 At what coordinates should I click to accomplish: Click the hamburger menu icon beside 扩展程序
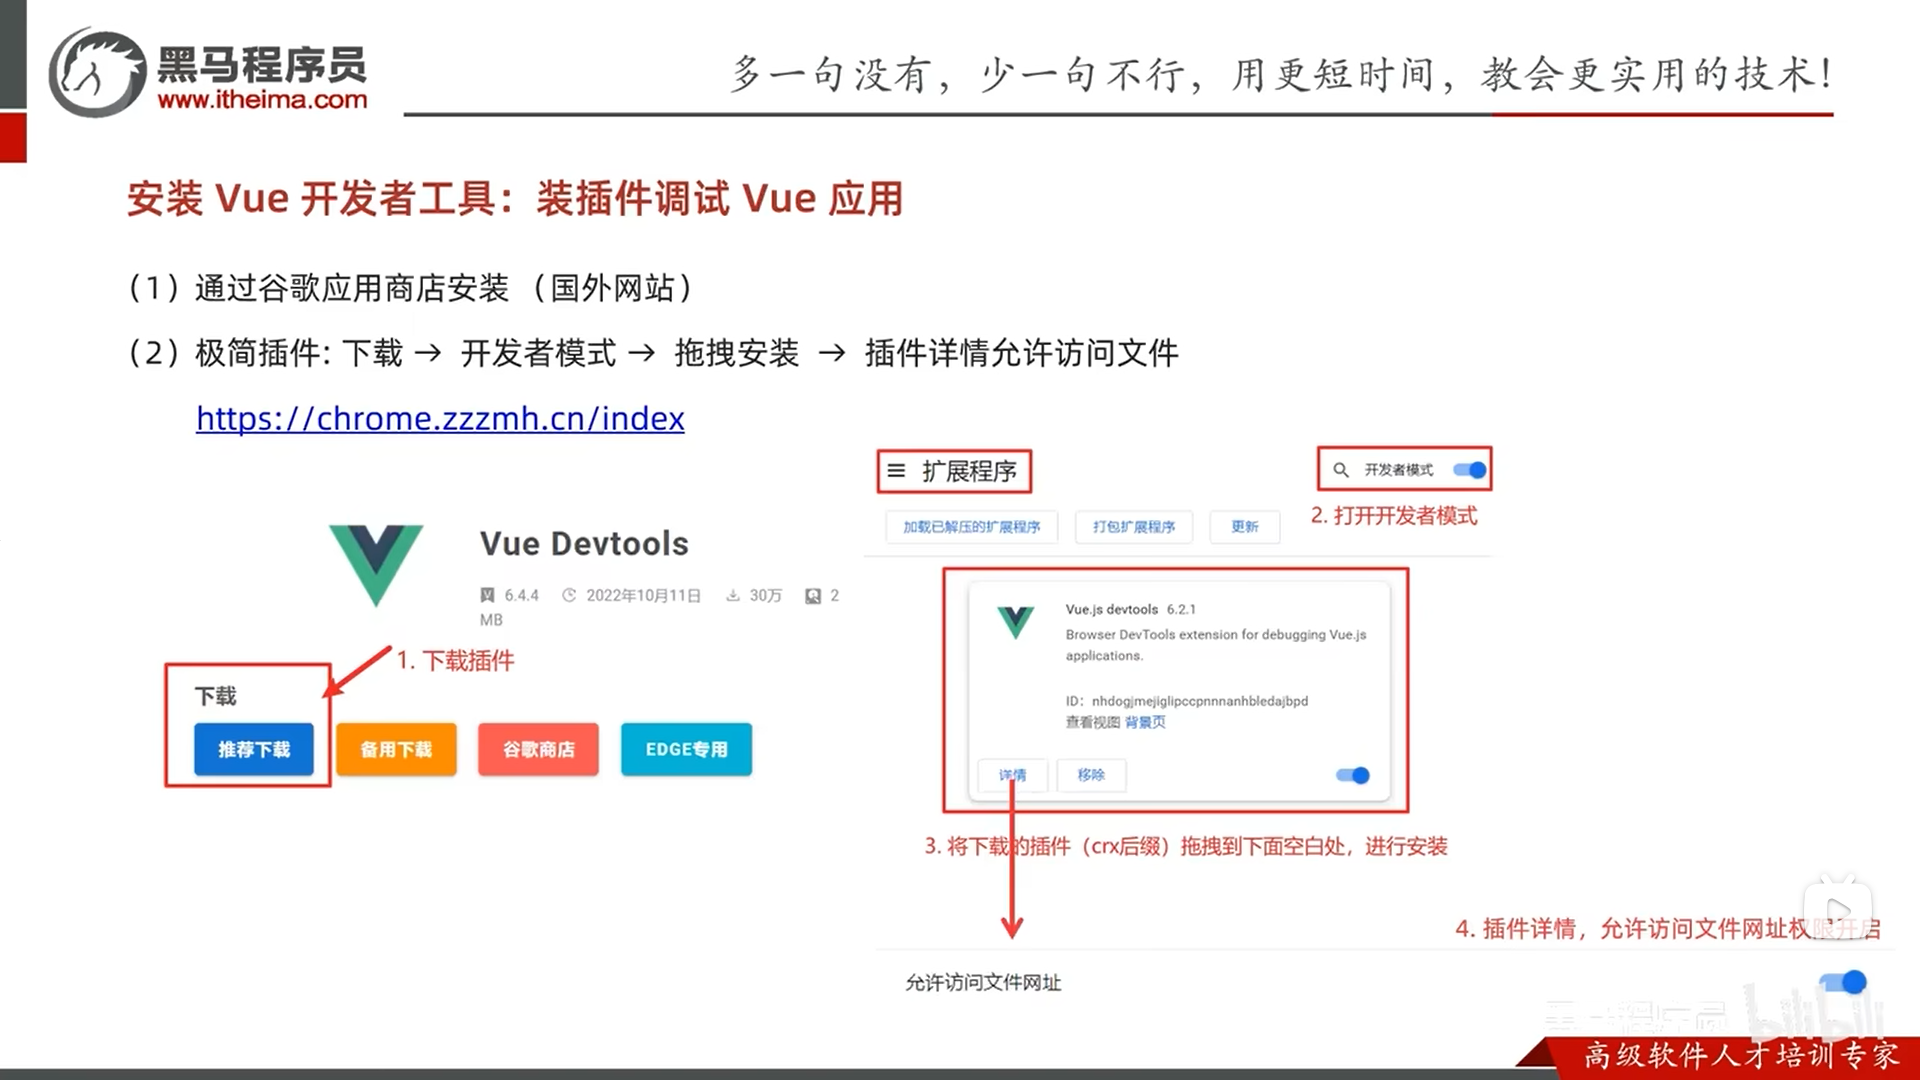tap(896, 471)
